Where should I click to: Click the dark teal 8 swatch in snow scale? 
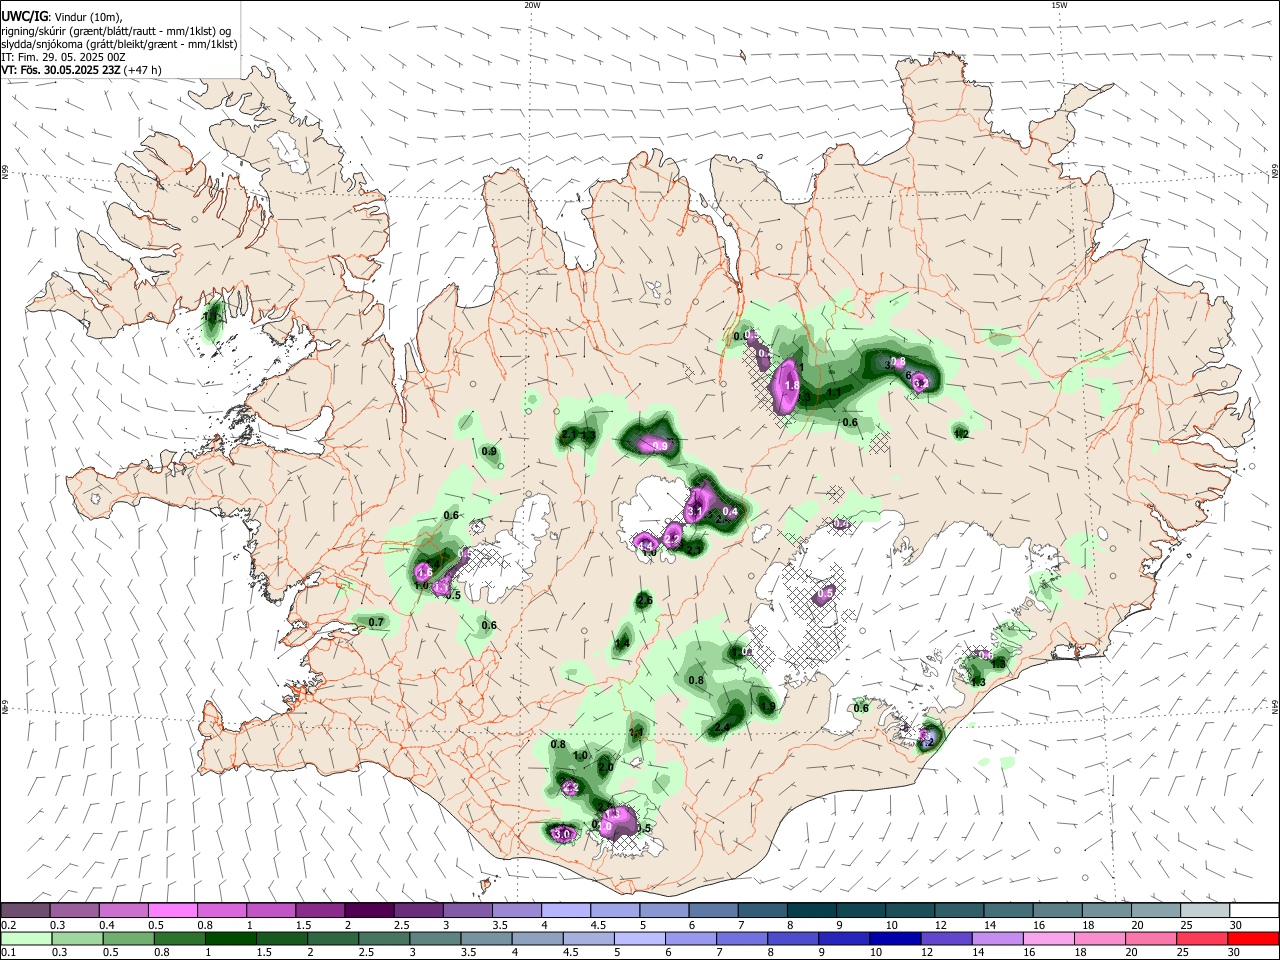[x=811, y=911]
